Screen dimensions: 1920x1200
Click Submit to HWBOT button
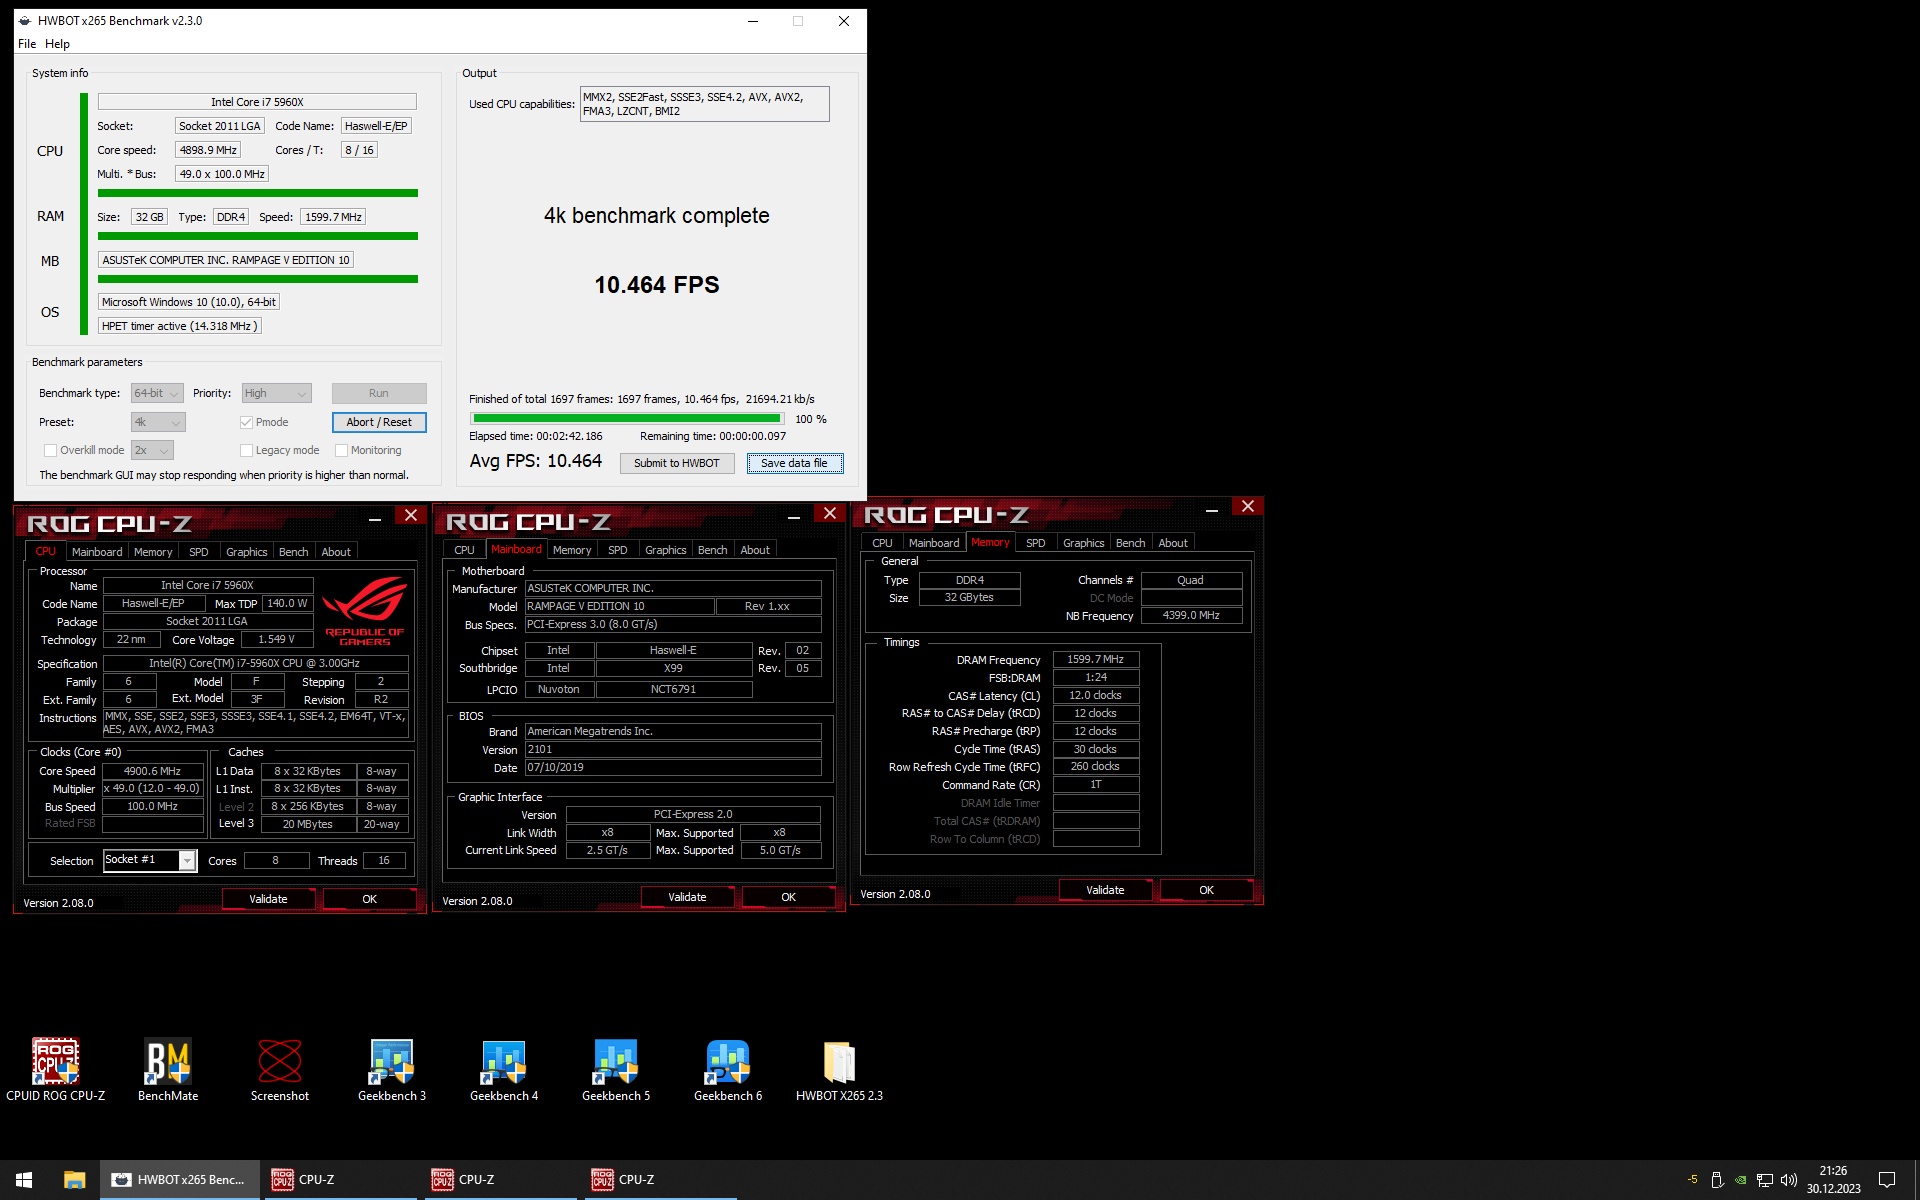point(677,463)
